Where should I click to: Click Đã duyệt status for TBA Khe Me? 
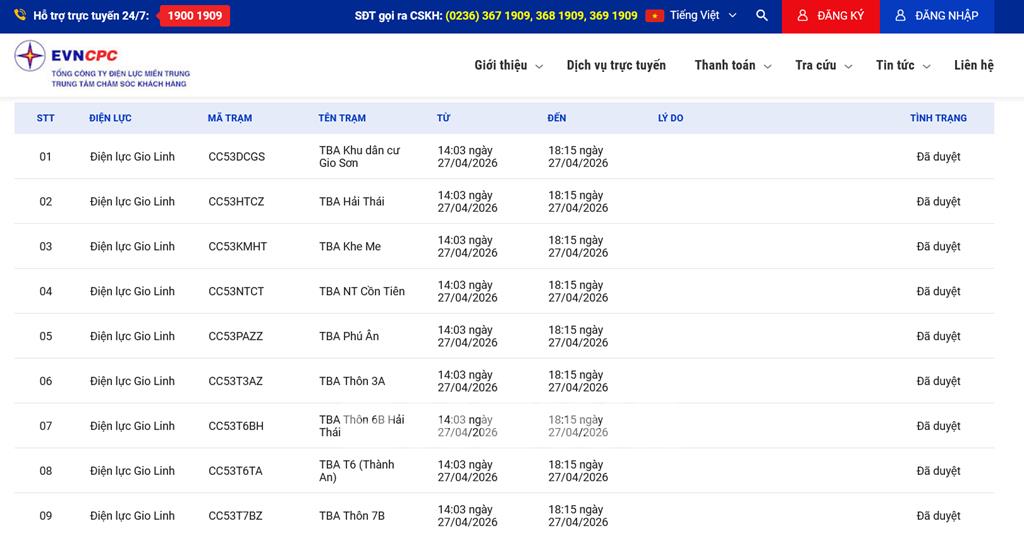938,247
